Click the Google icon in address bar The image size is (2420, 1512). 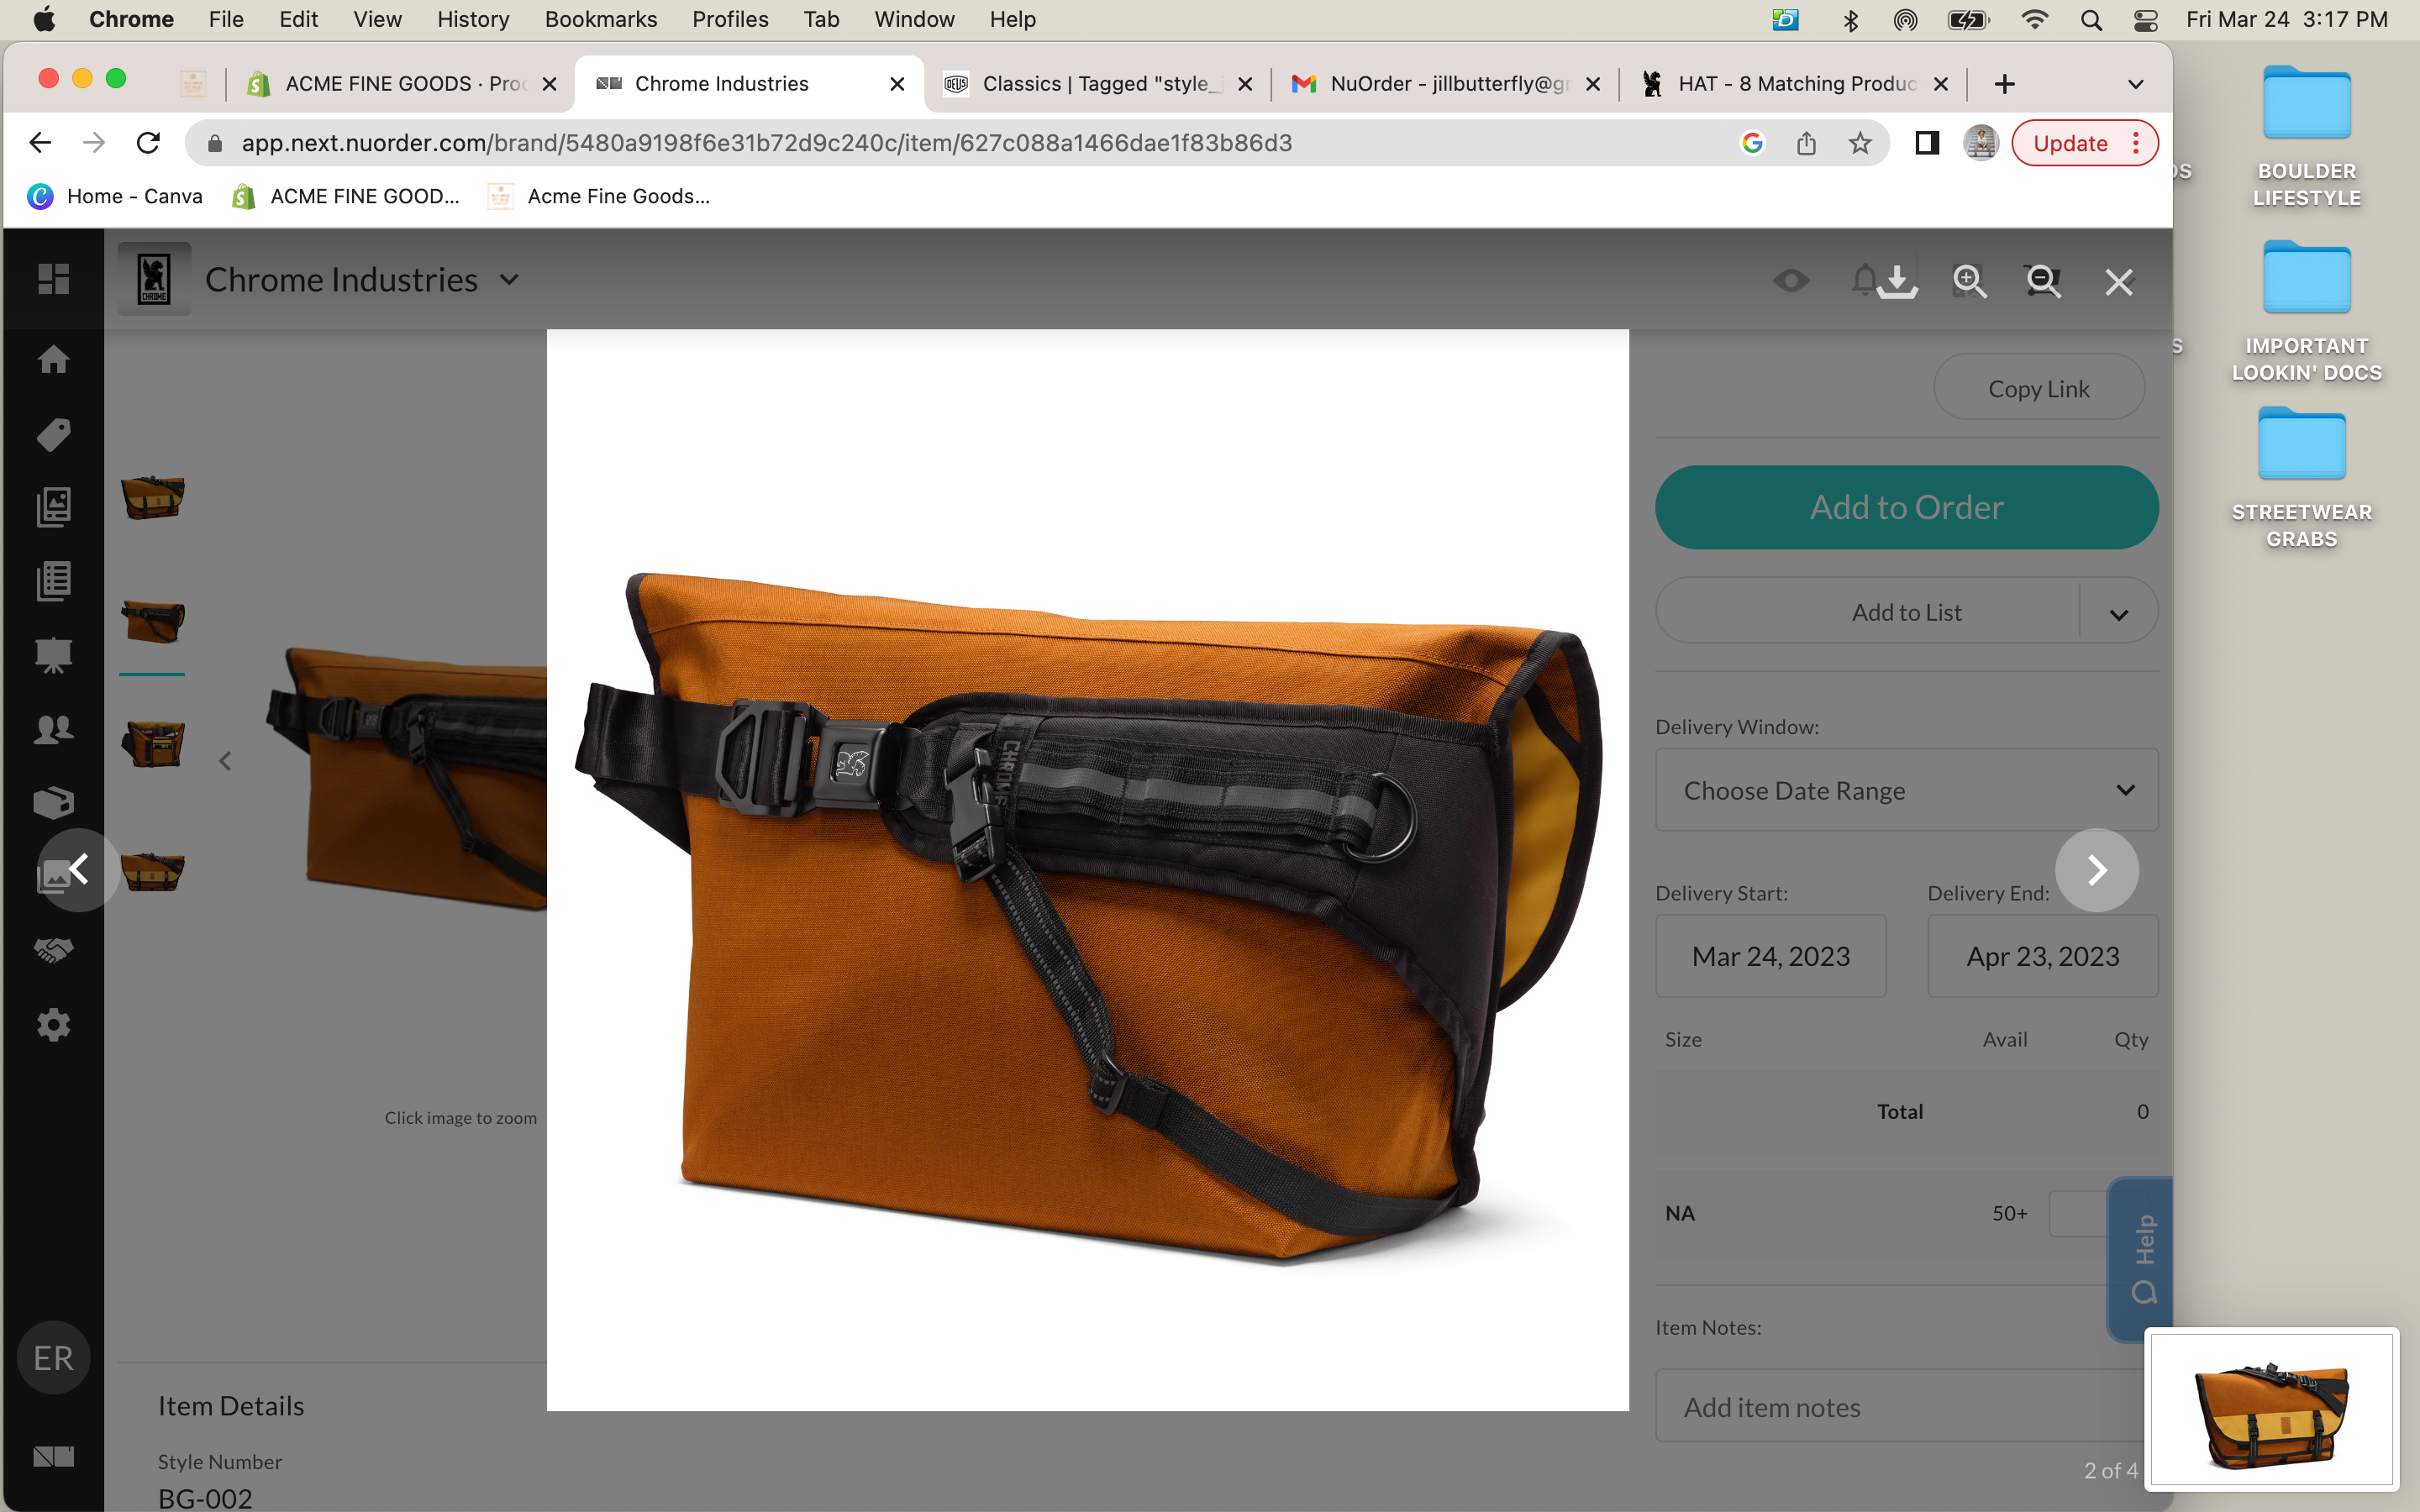pos(1752,143)
